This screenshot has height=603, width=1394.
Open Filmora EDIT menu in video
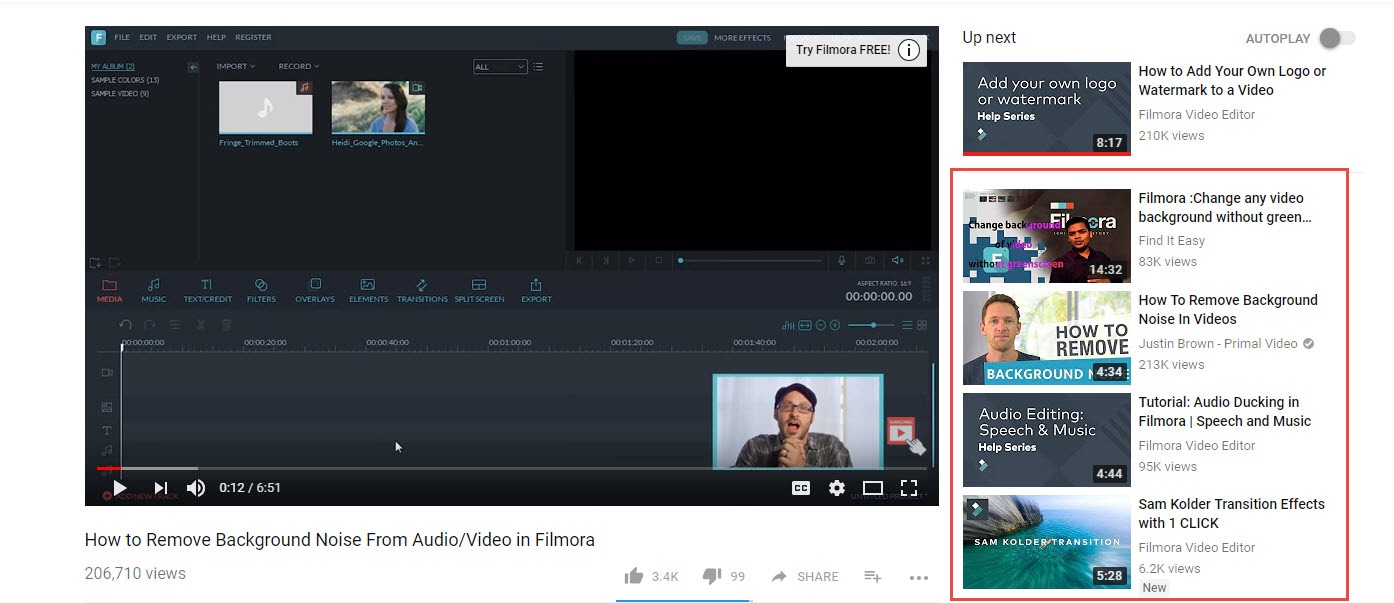coord(148,37)
